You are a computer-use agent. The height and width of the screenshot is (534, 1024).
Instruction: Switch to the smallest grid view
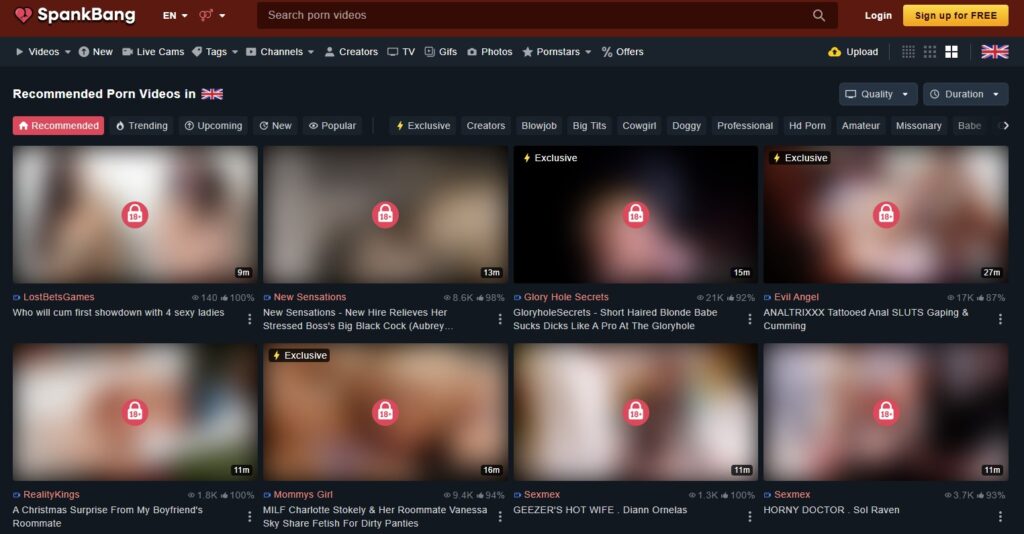[x=908, y=52]
